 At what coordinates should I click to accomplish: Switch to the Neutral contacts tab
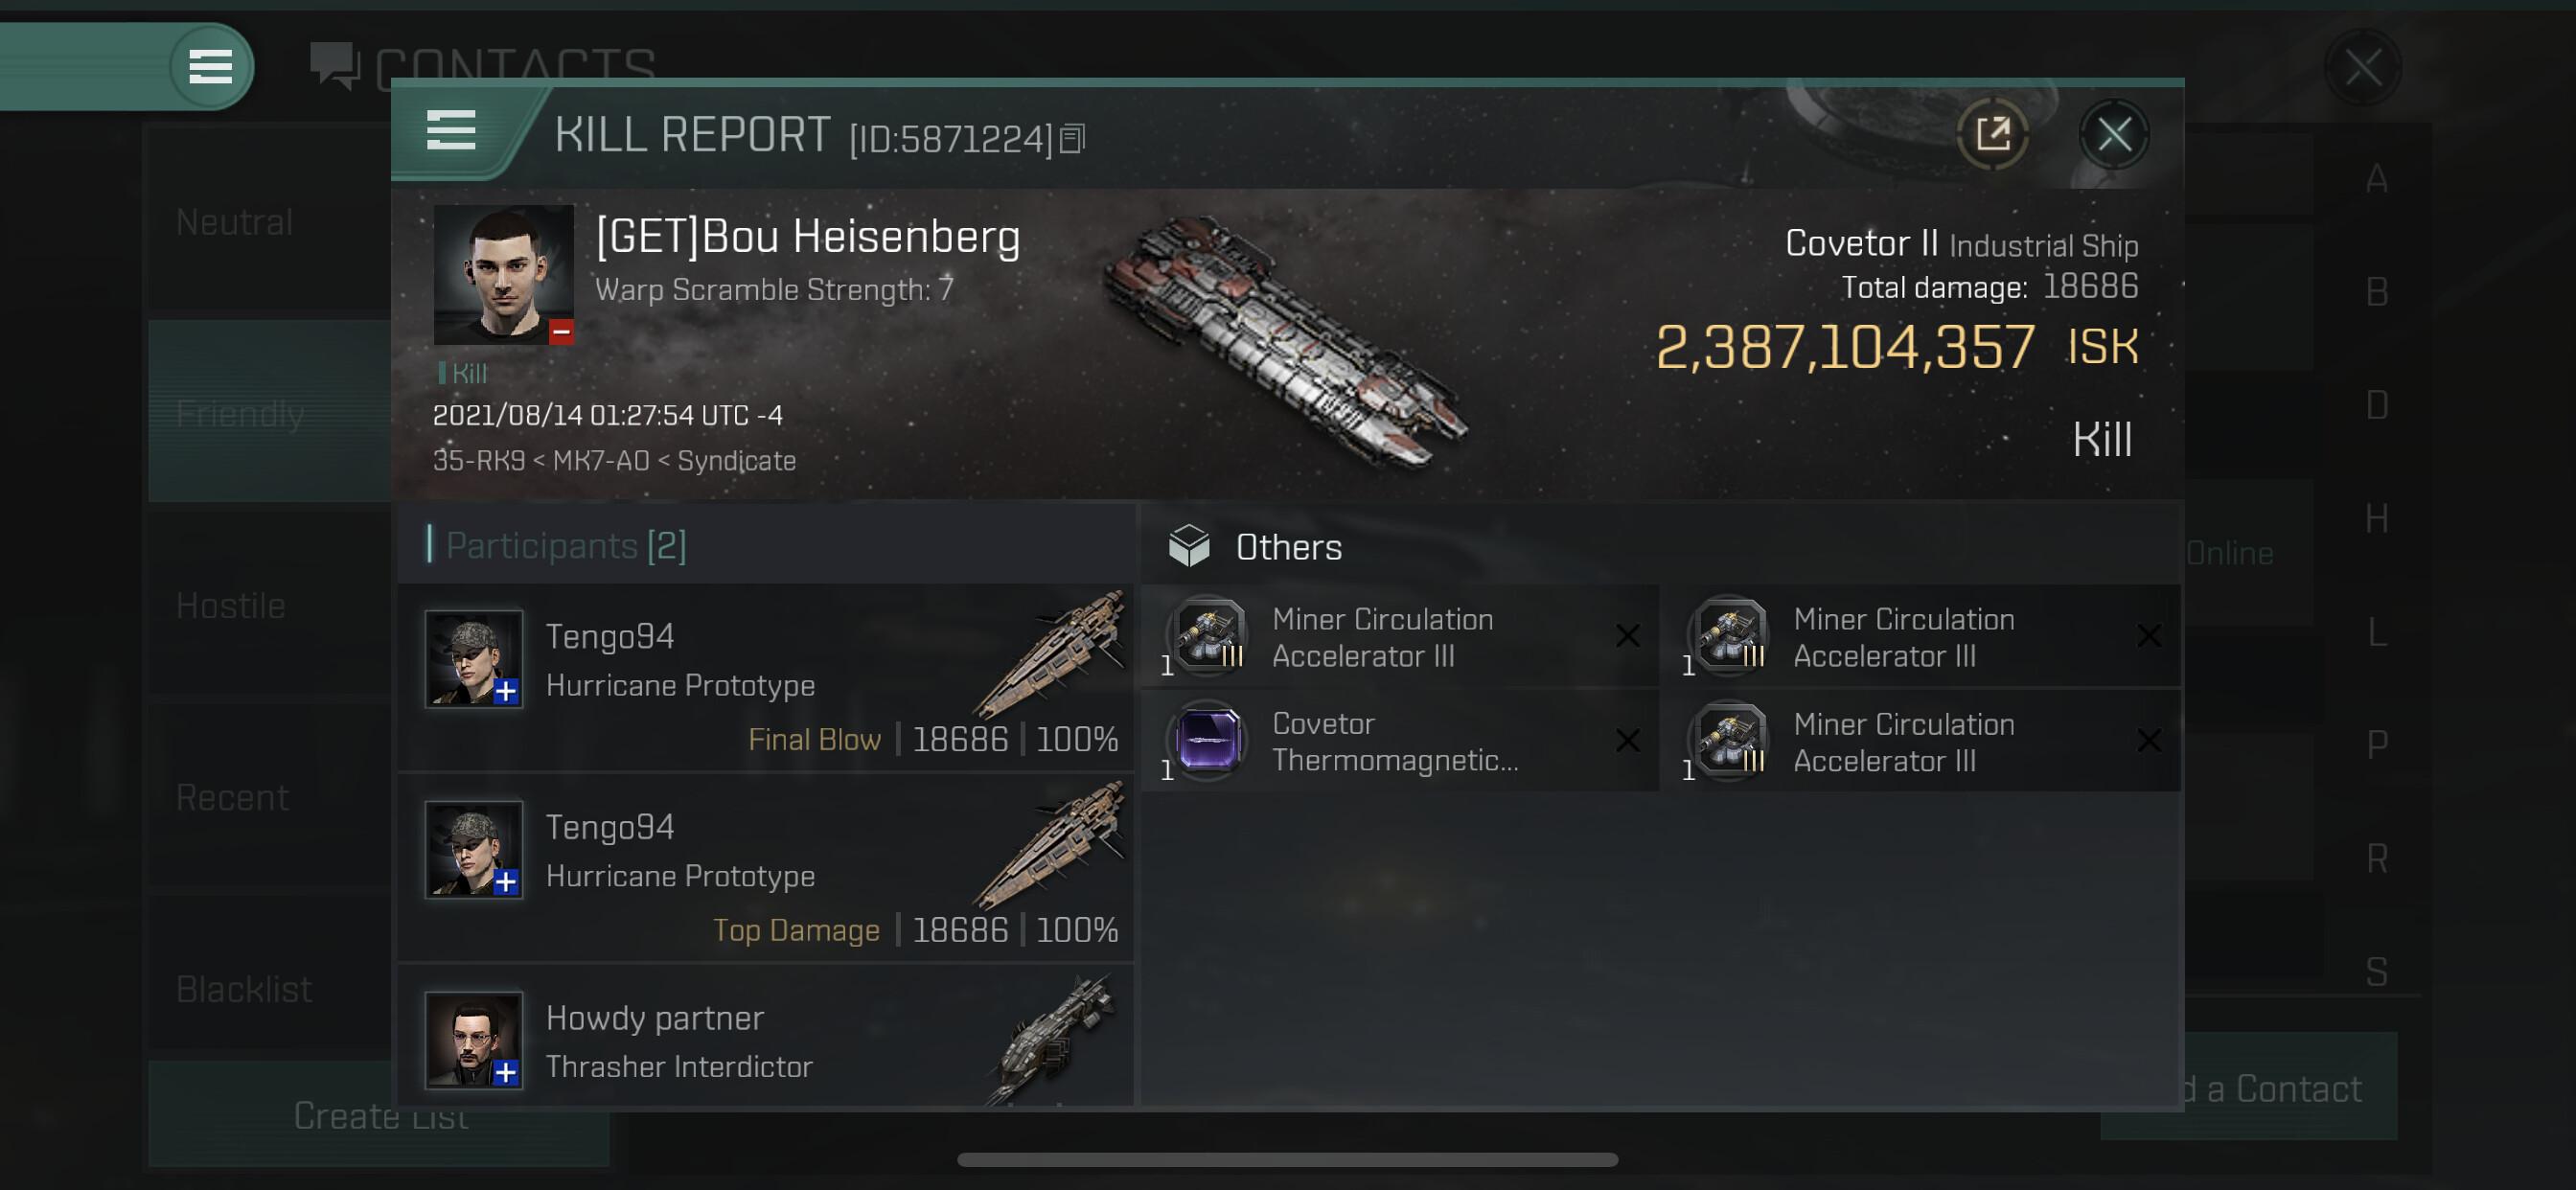(x=235, y=222)
